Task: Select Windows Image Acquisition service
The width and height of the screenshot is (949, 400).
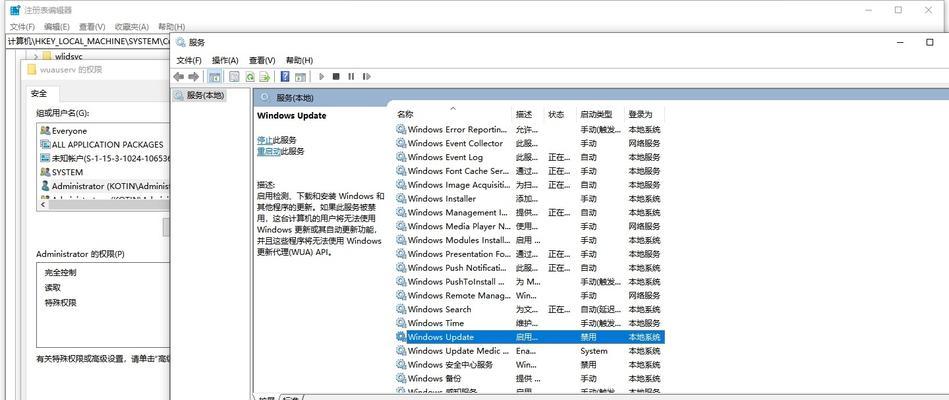Action: [x=529, y=185]
